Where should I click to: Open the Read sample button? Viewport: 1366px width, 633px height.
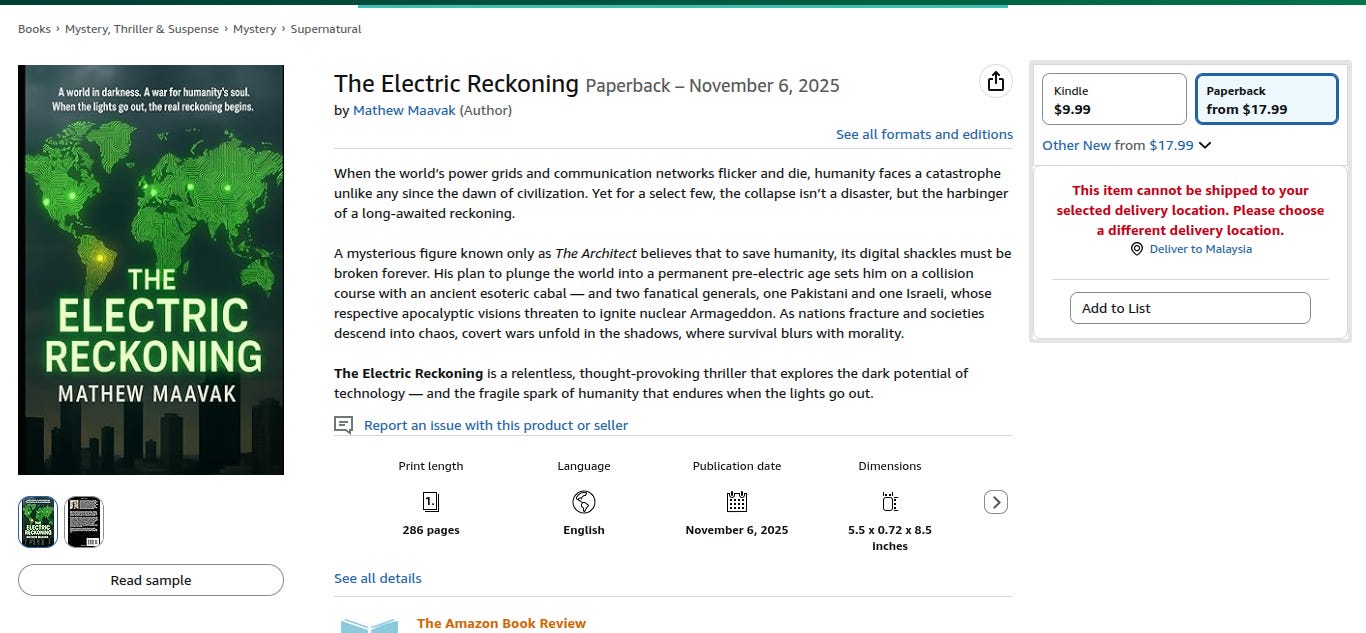tap(151, 580)
